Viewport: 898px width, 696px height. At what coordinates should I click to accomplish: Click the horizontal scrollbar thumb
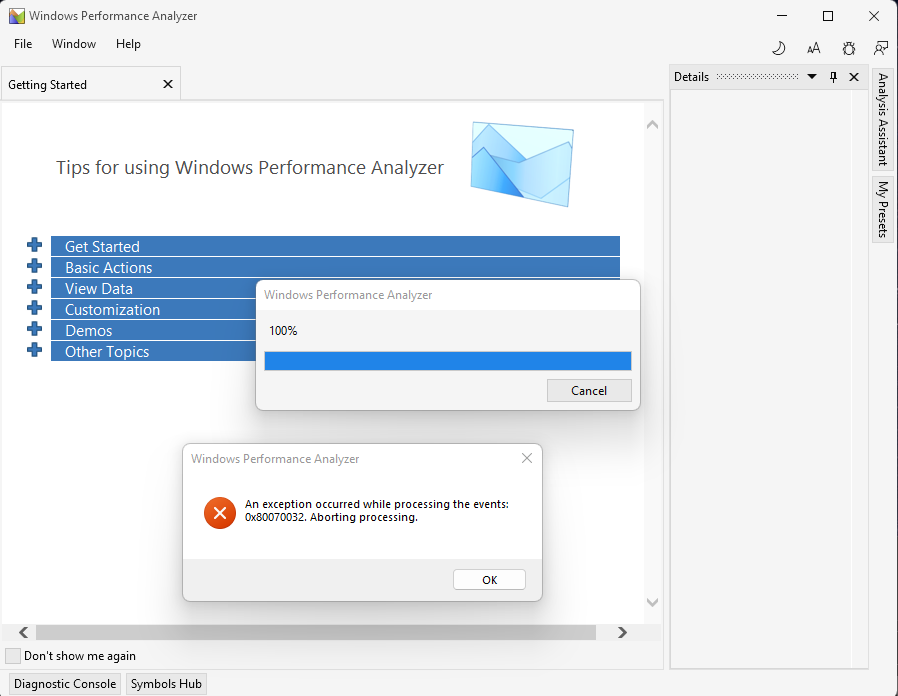(316, 632)
